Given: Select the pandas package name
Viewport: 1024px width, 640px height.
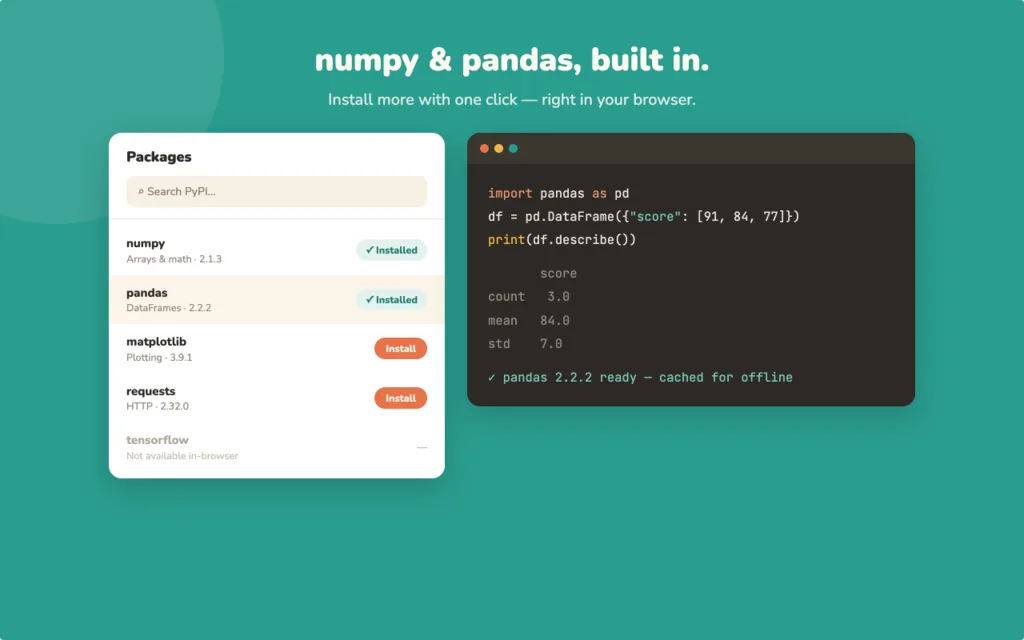Looking at the screenshot, I should tap(147, 293).
